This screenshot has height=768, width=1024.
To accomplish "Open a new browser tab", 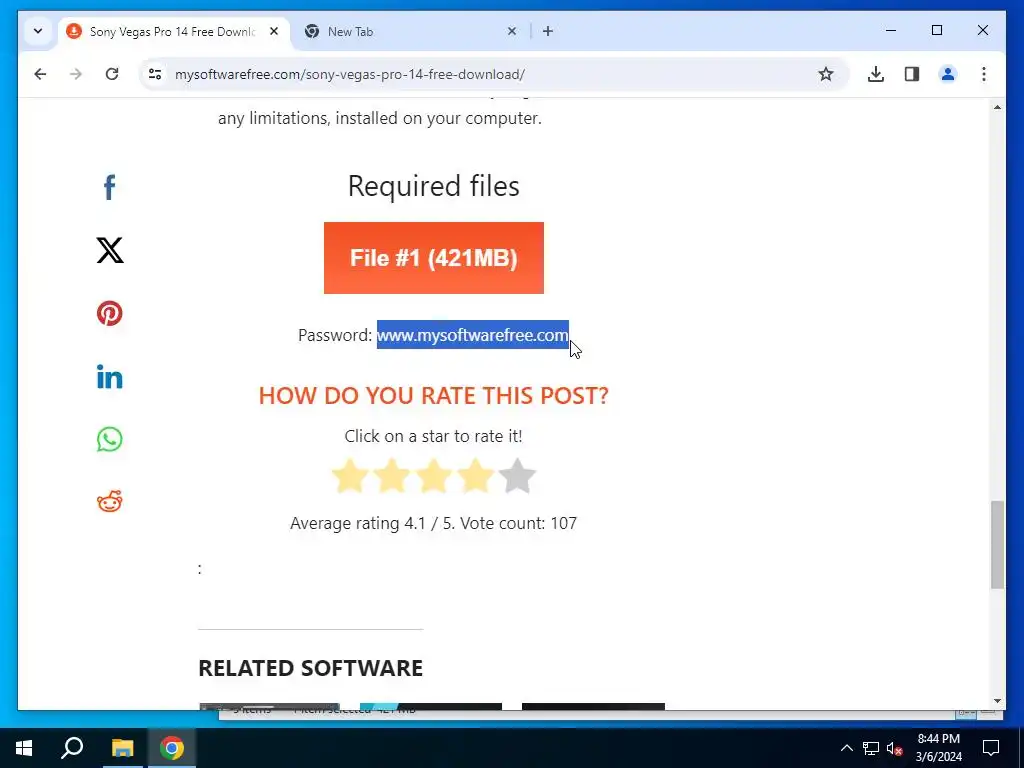I will [548, 31].
